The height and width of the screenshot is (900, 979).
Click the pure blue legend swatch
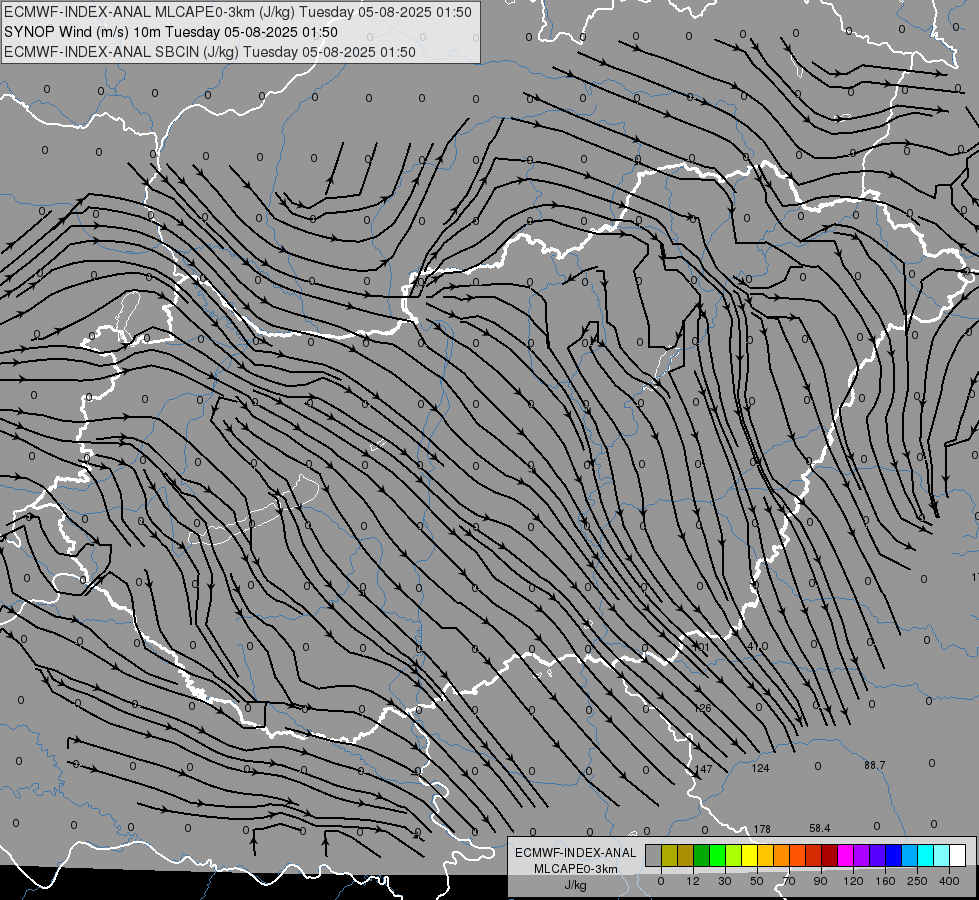(894, 855)
